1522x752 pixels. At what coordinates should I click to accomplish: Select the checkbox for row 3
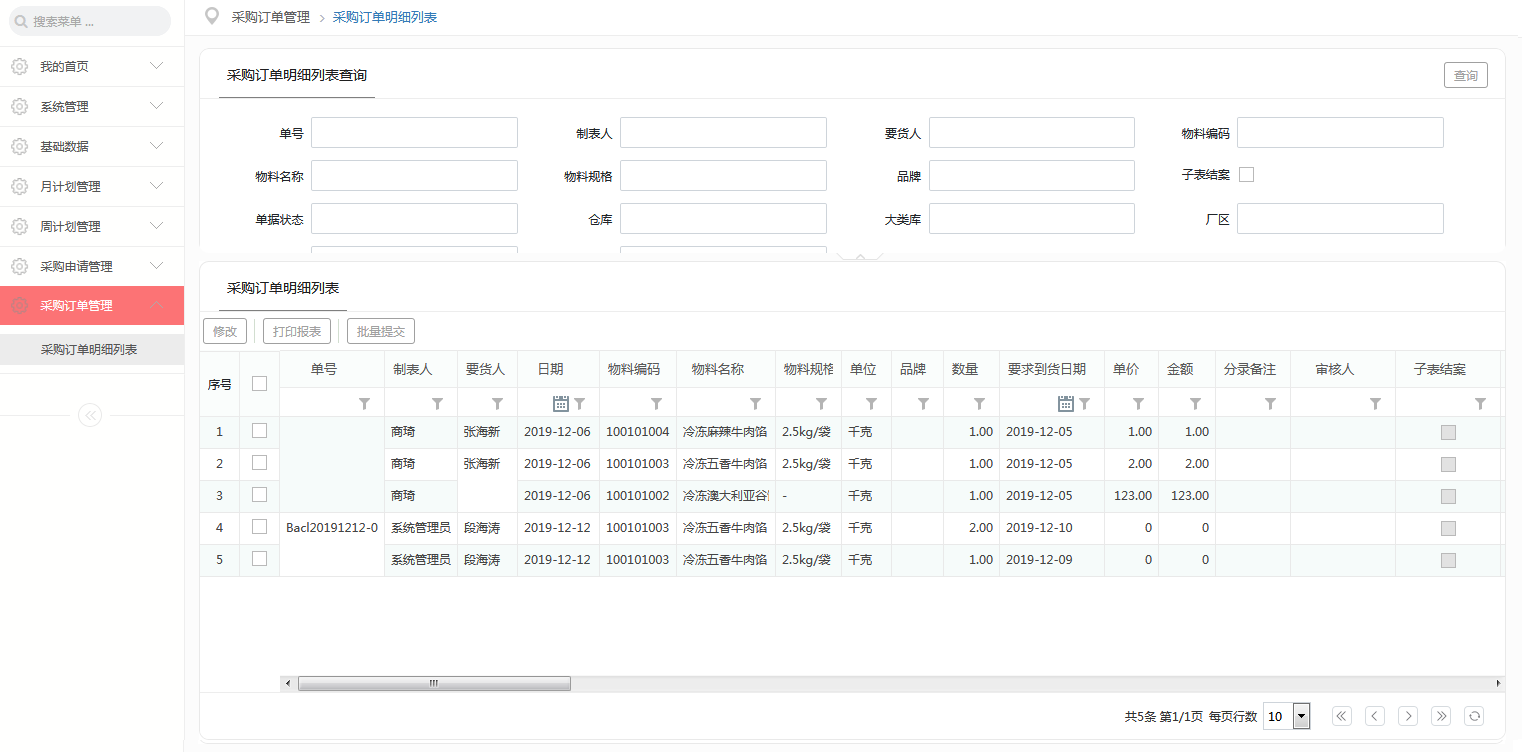(259, 494)
